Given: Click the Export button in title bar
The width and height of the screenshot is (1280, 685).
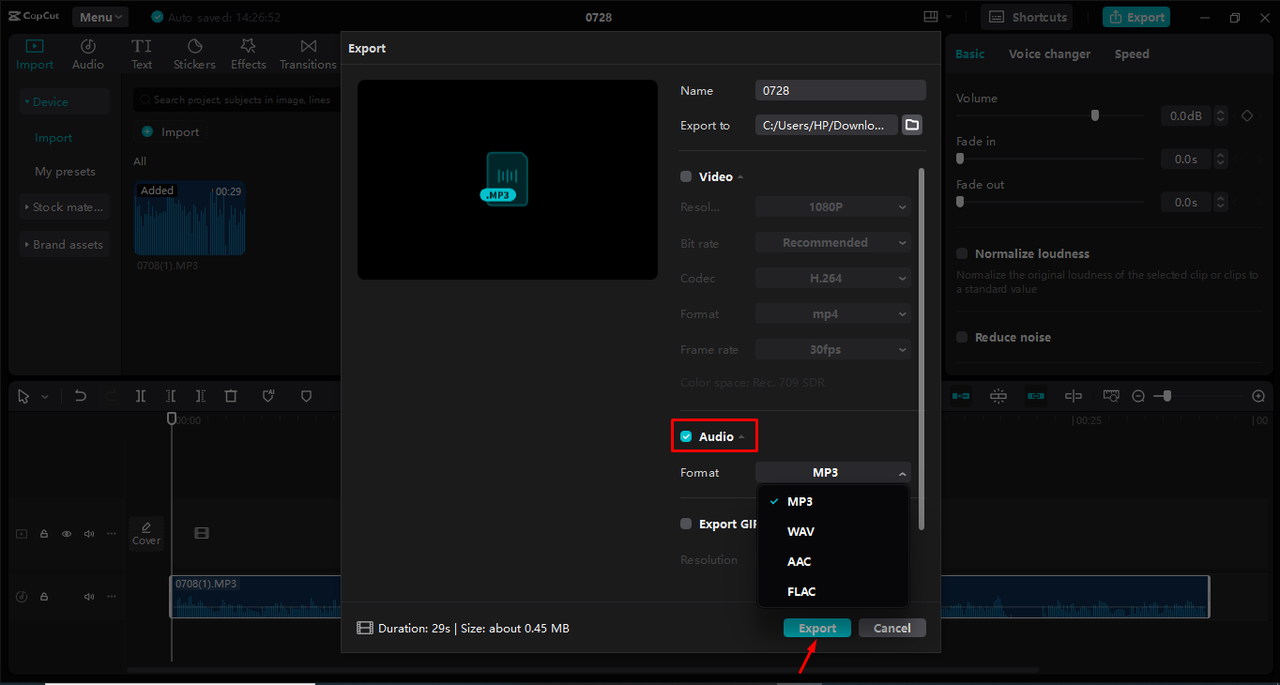Looking at the screenshot, I should point(1136,17).
